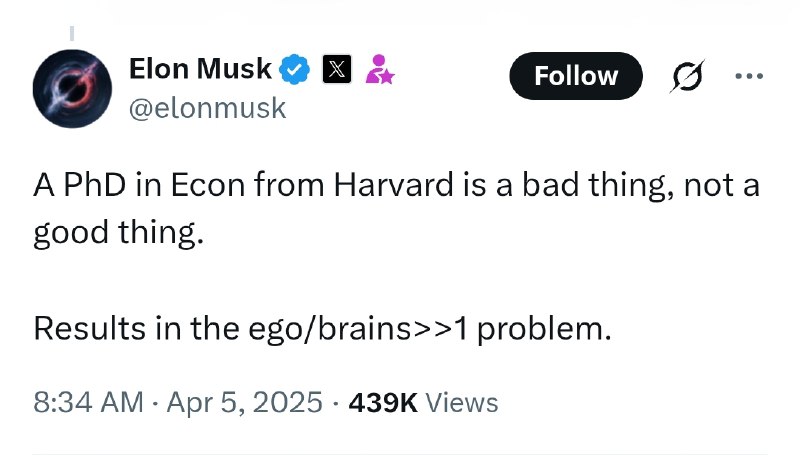
Task: Open the three-dot more options menu
Action: (x=749, y=76)
